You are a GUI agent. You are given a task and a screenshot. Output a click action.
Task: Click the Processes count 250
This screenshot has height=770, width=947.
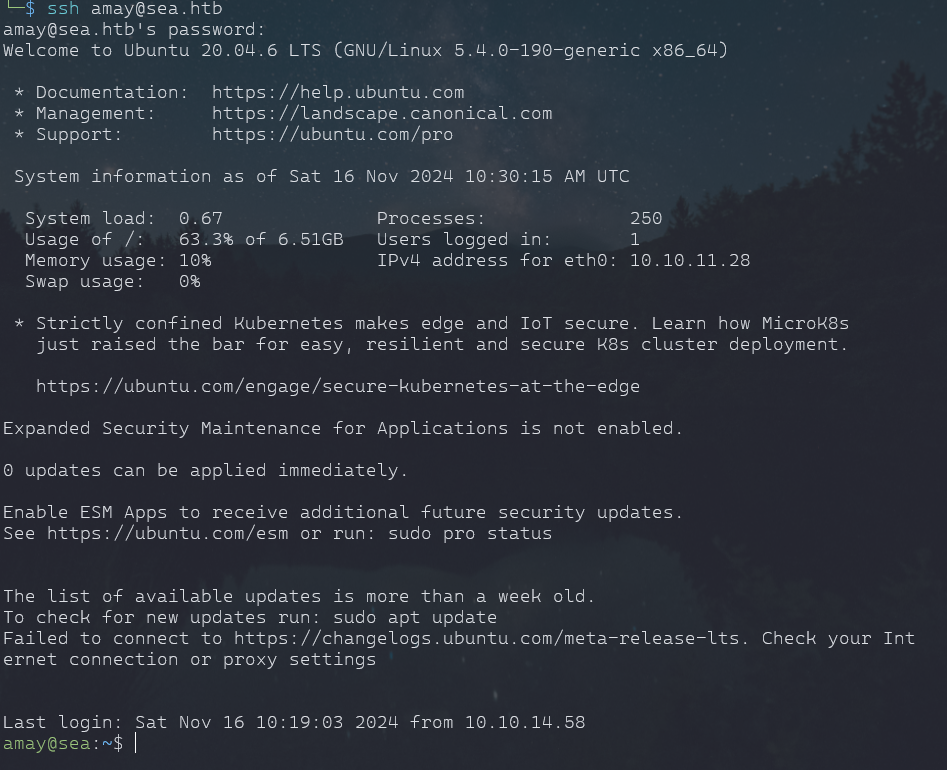[x=646, y=218]
